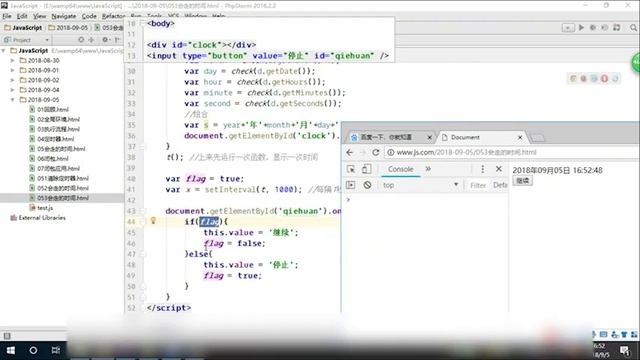Viewport: 640px width, 360px height.
Task: Select the highlighted 053 html file
Action: pos(59,198)
